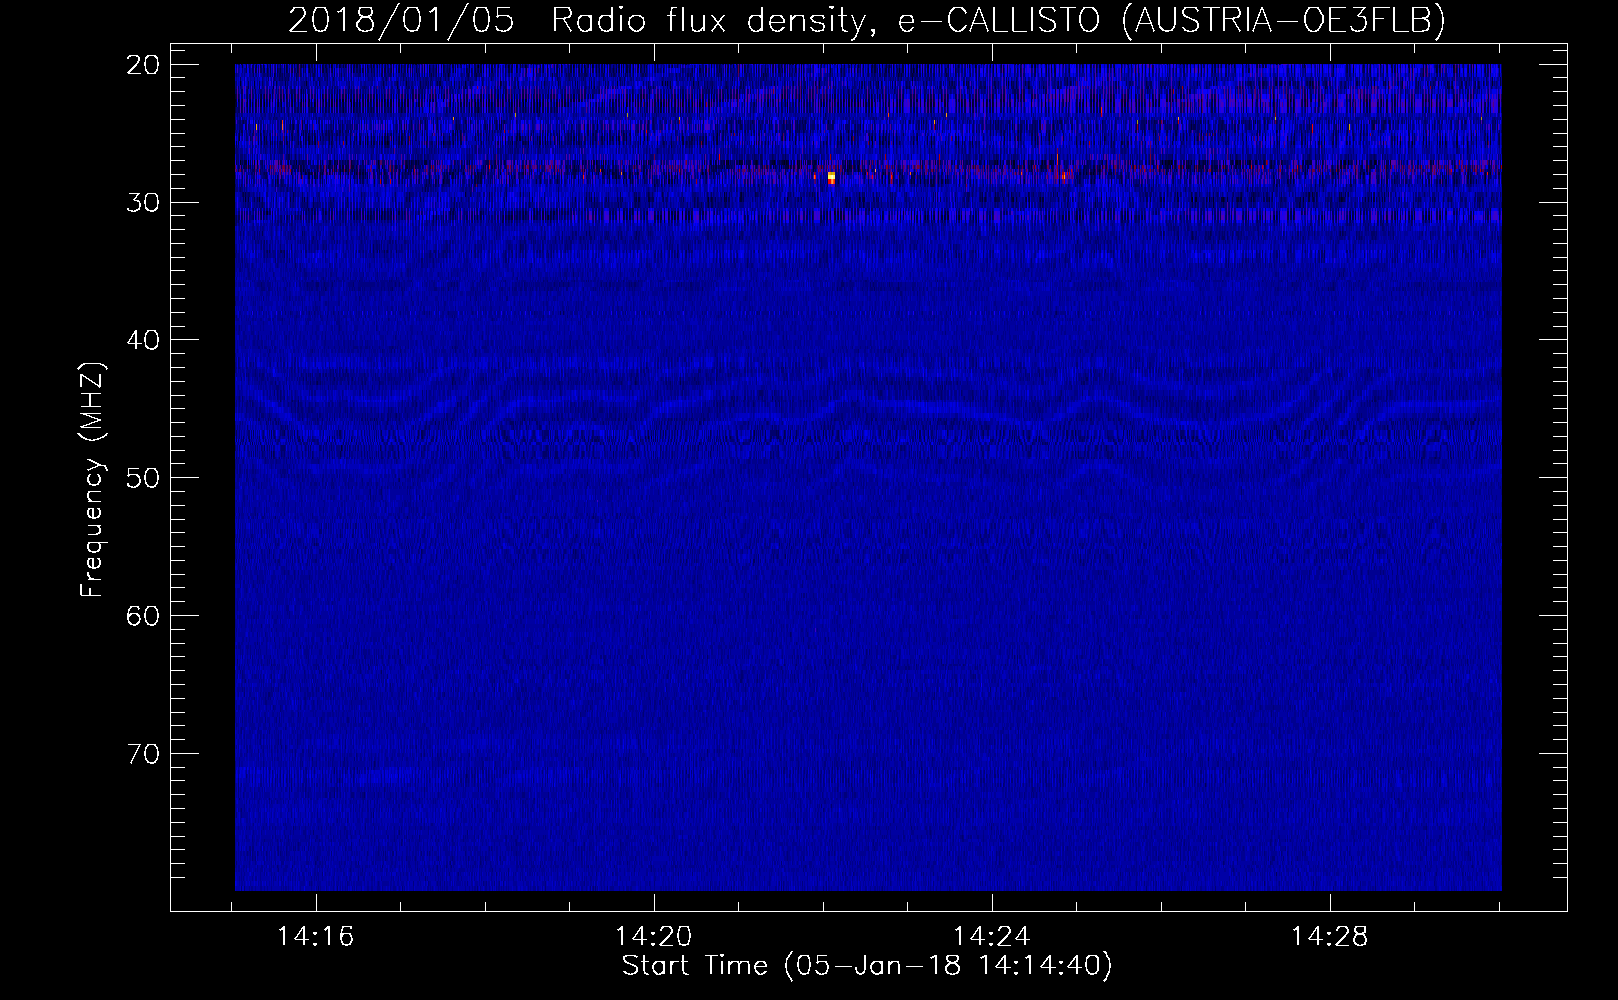Click the 50 MHz frequency tick label
The width and height of the screenshot is (1618, 1000).
point(145,477)
